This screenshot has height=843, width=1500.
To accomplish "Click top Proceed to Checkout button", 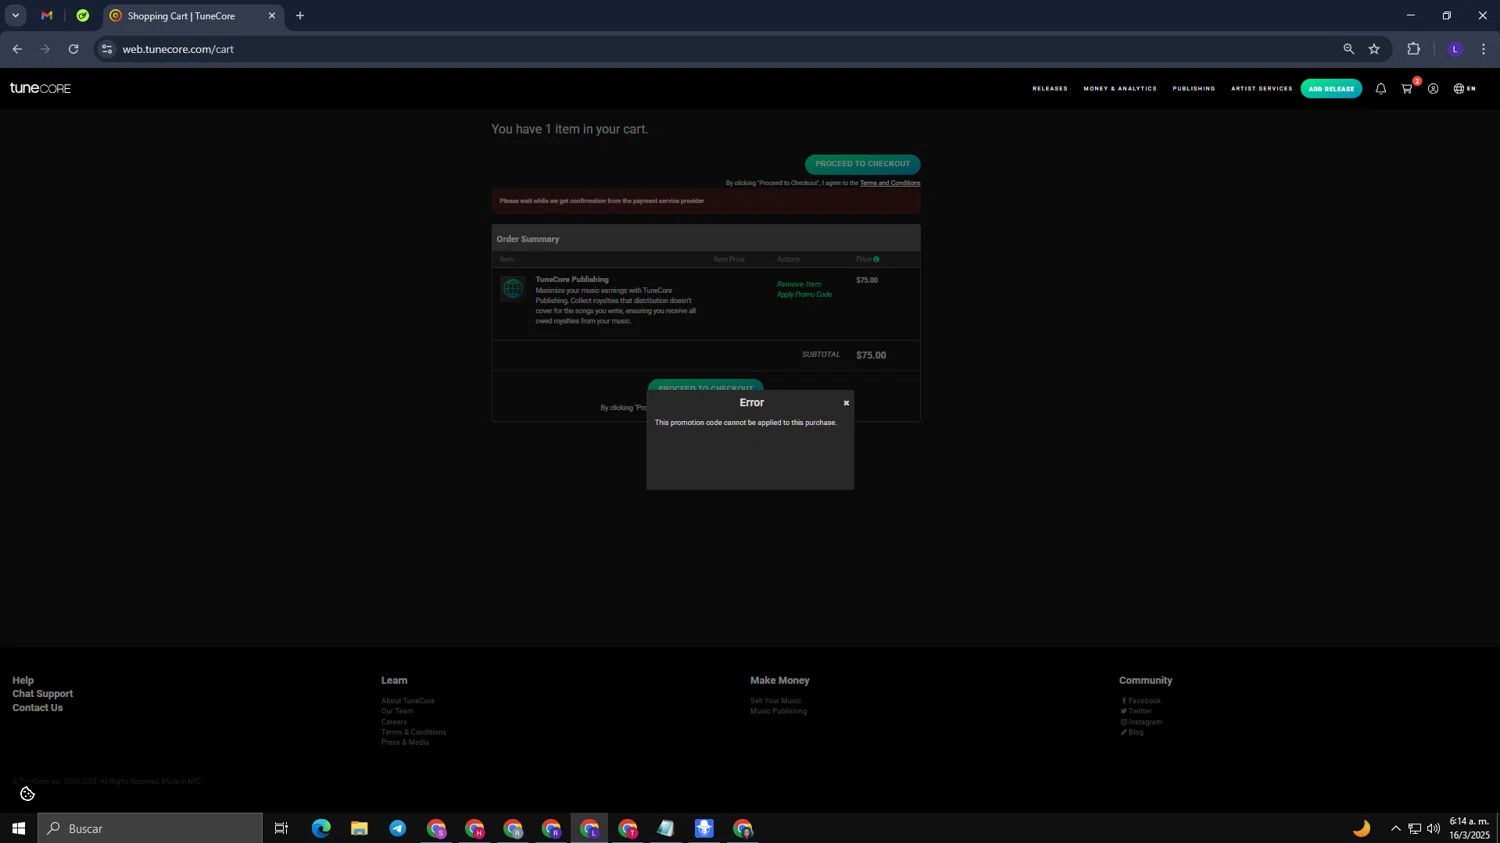I will (862, 164).
